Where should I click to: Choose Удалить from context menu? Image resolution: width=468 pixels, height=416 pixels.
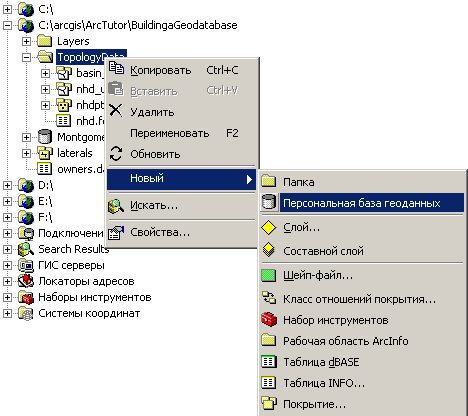[181, 112]
